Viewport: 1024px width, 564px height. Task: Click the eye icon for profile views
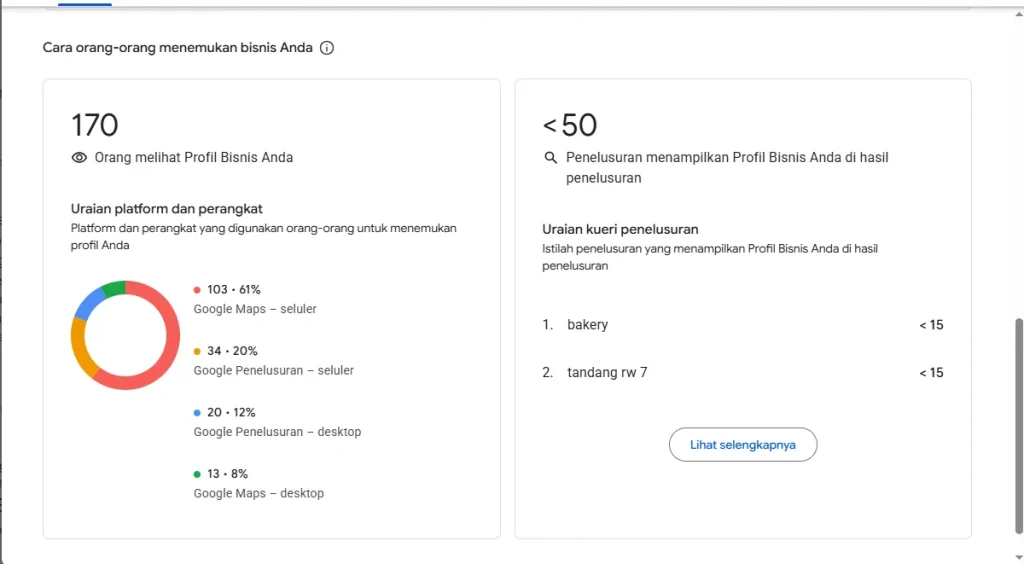79,157
